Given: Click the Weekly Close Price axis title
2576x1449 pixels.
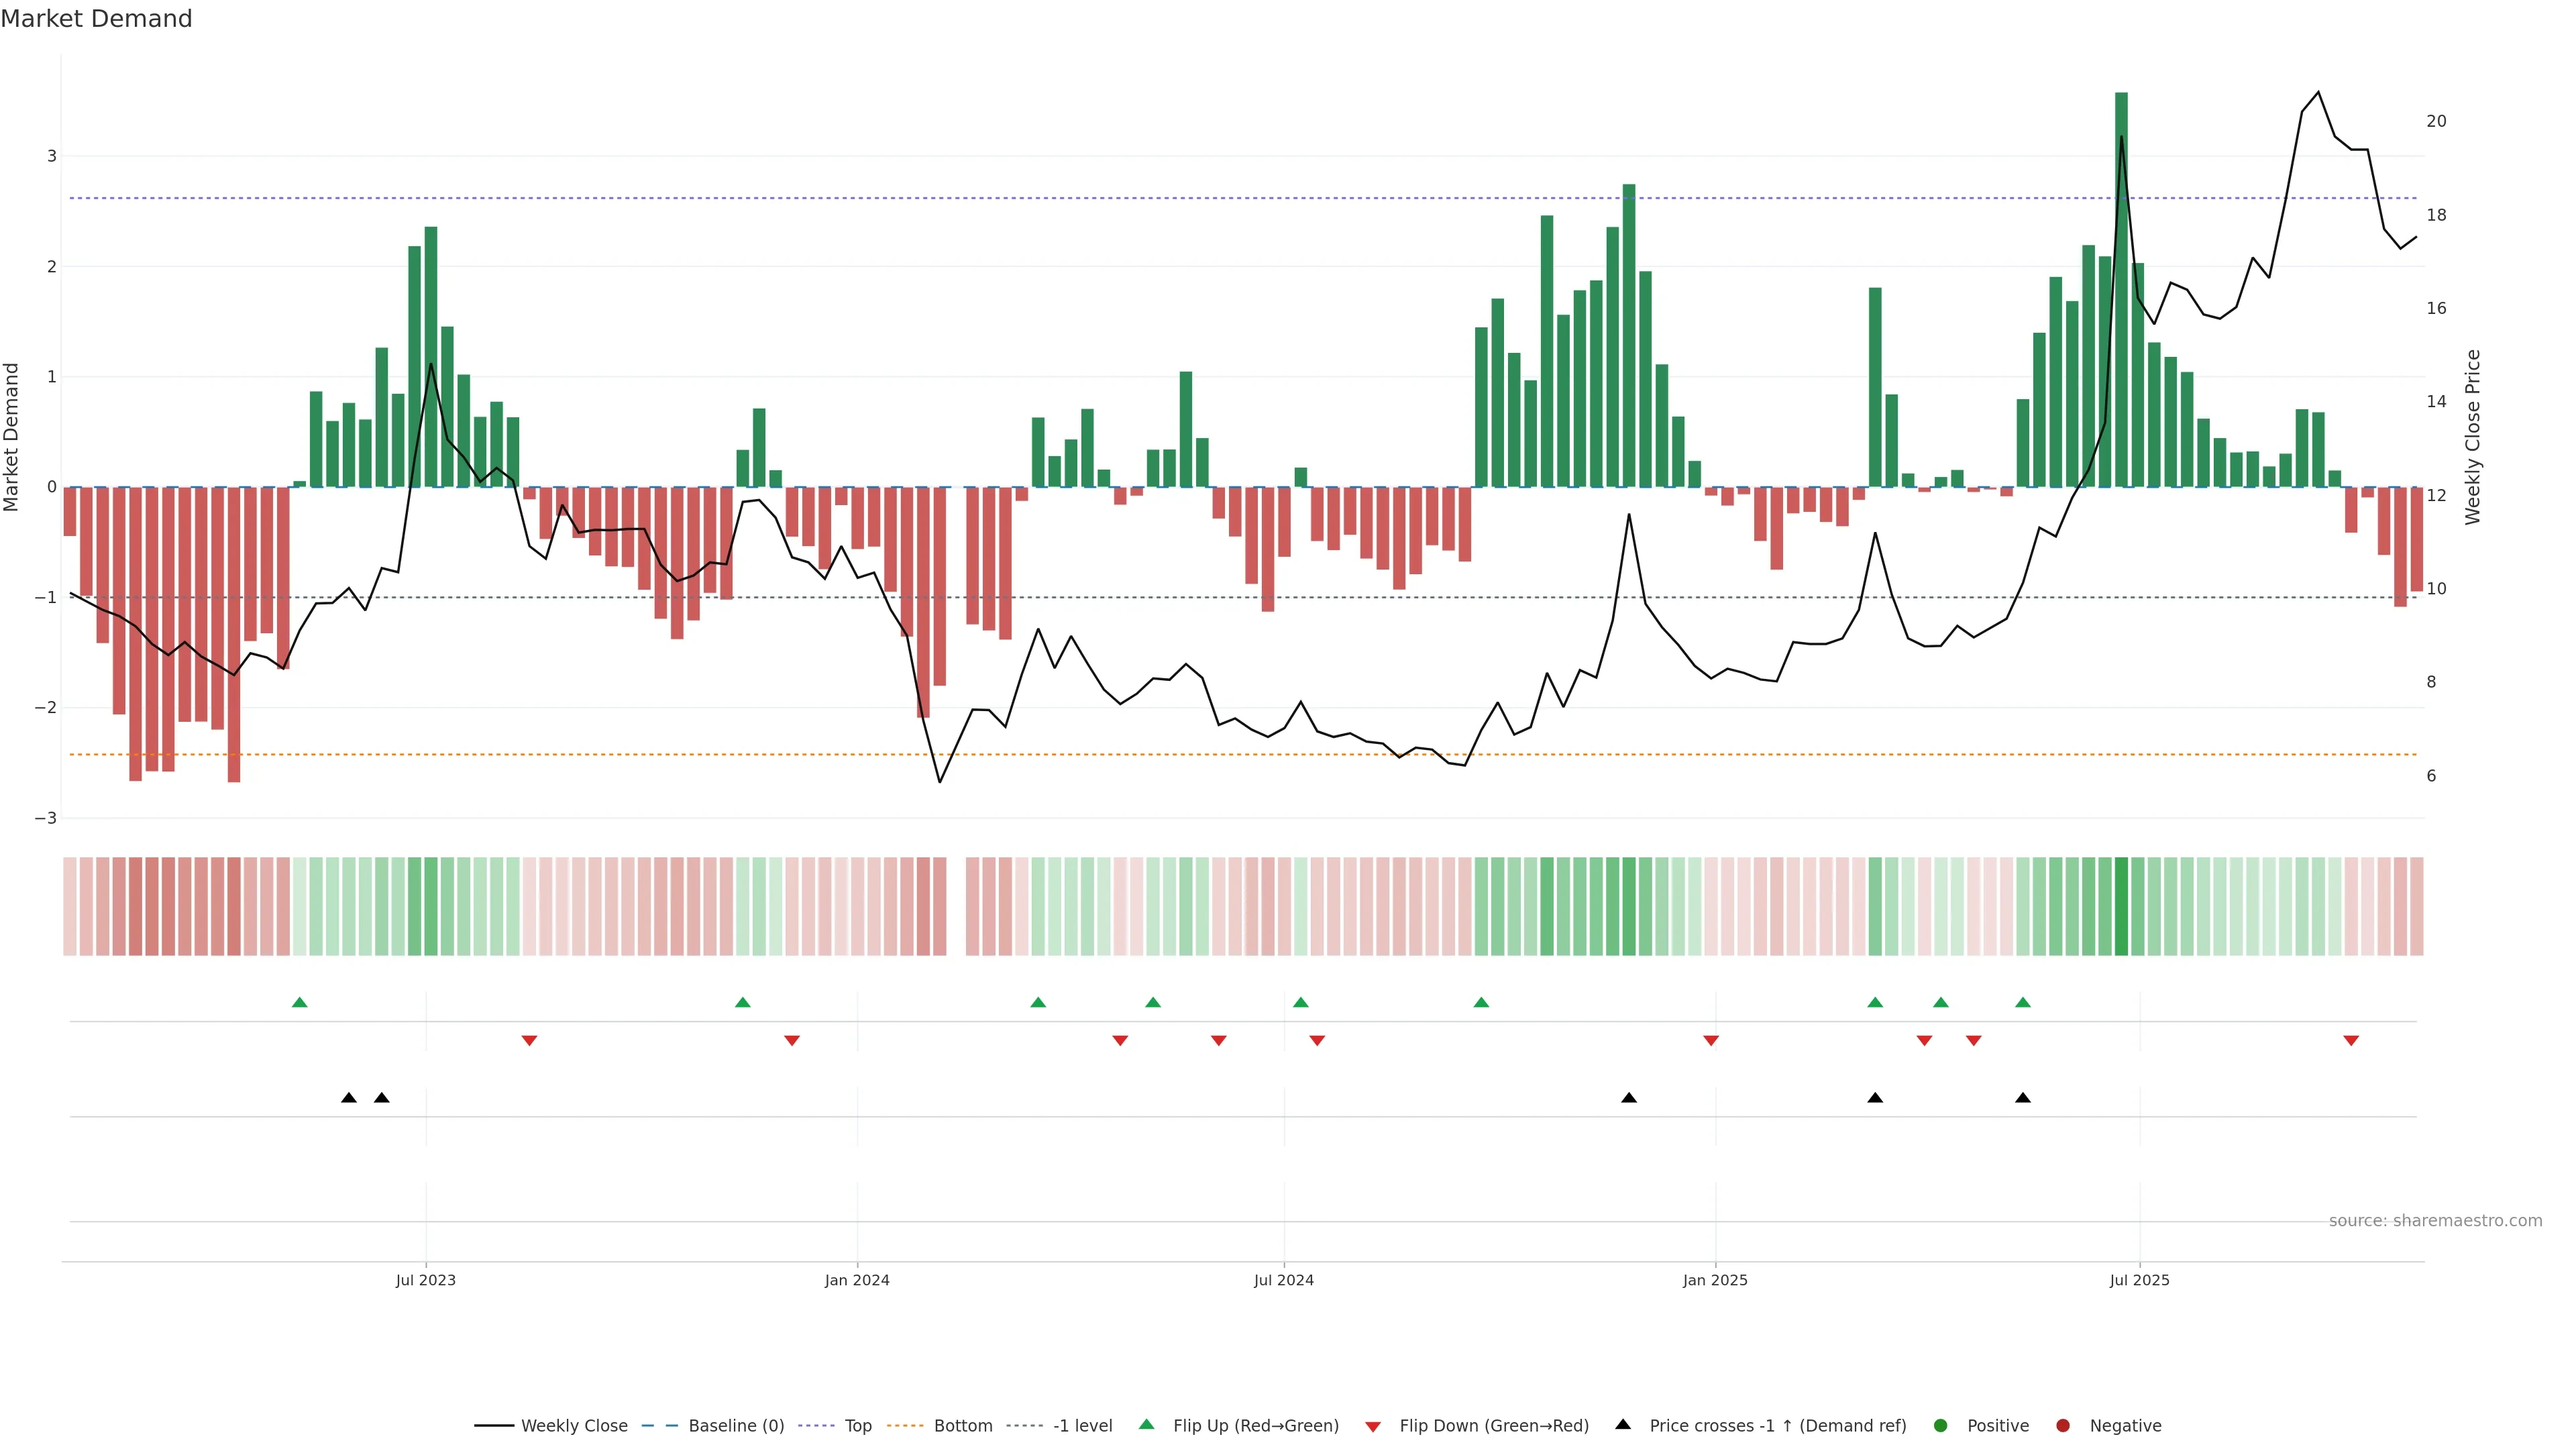Looking at the screenshot, I should pos(2473,437).
